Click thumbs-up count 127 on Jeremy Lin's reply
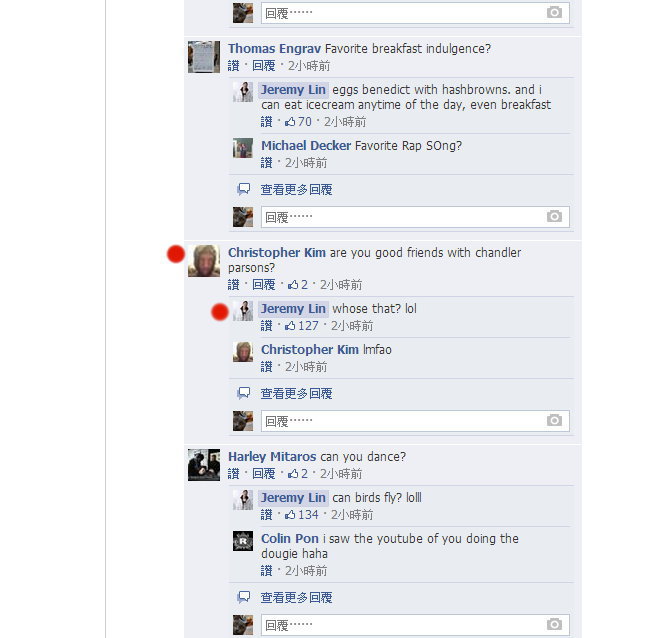This screenshot has width=658, height=638. (302, 326)
